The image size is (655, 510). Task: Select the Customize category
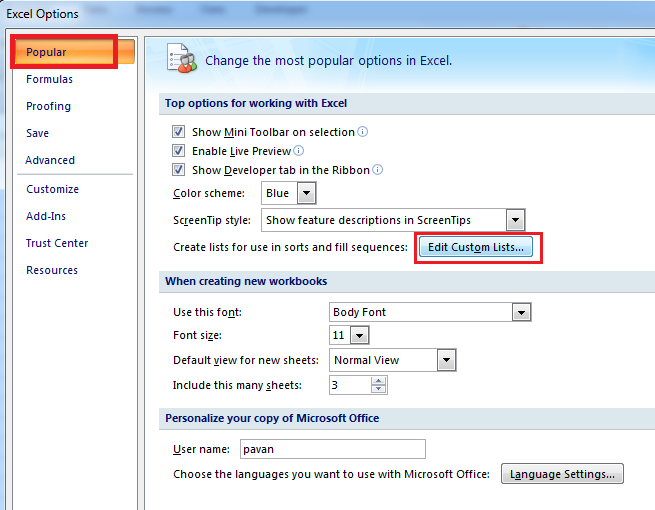pyautogui.click(x=52, y=189)
